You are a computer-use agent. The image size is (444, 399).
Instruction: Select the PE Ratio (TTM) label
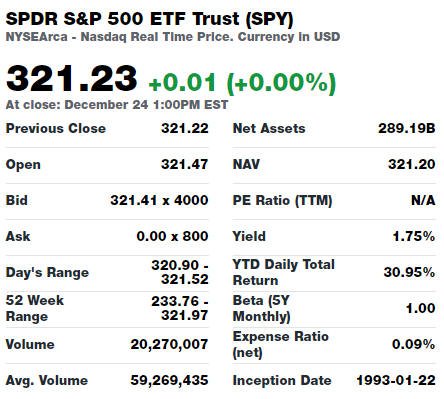click(282, 200)
